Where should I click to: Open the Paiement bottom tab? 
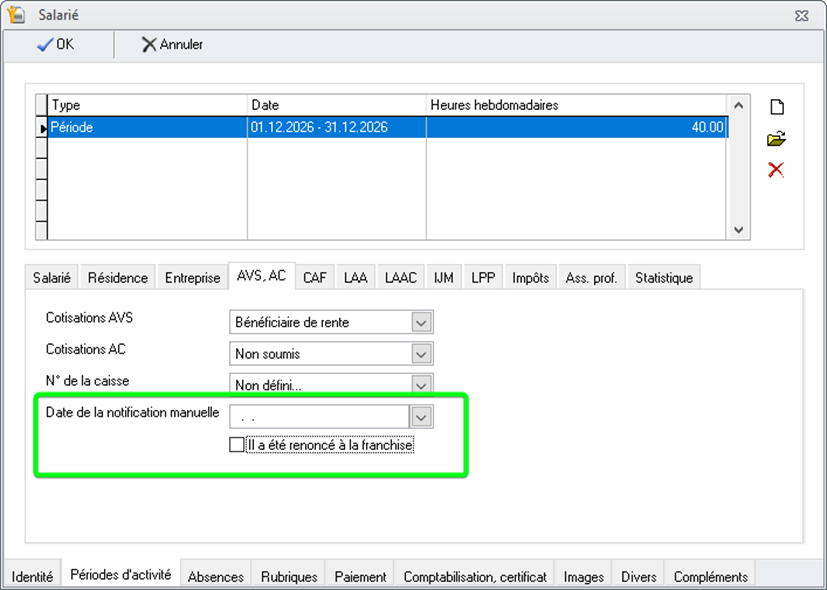(x=360, y=577)
